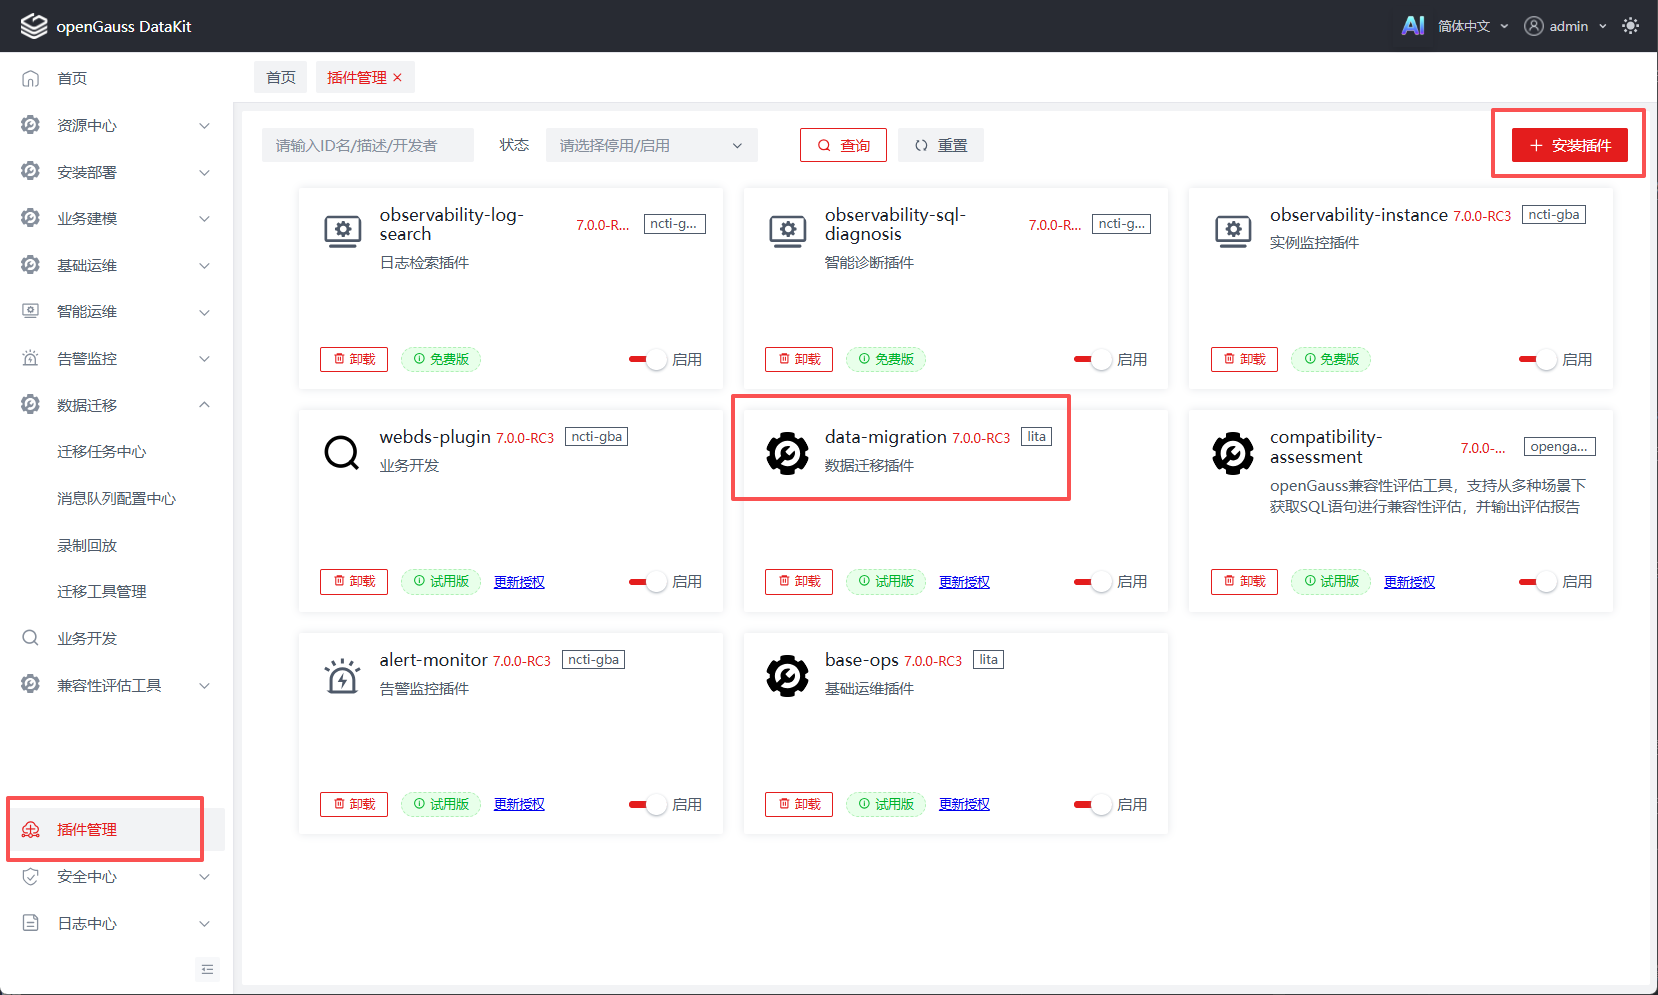
Task: Click the observability-instance plugin icon
Action: [1233, 231]
